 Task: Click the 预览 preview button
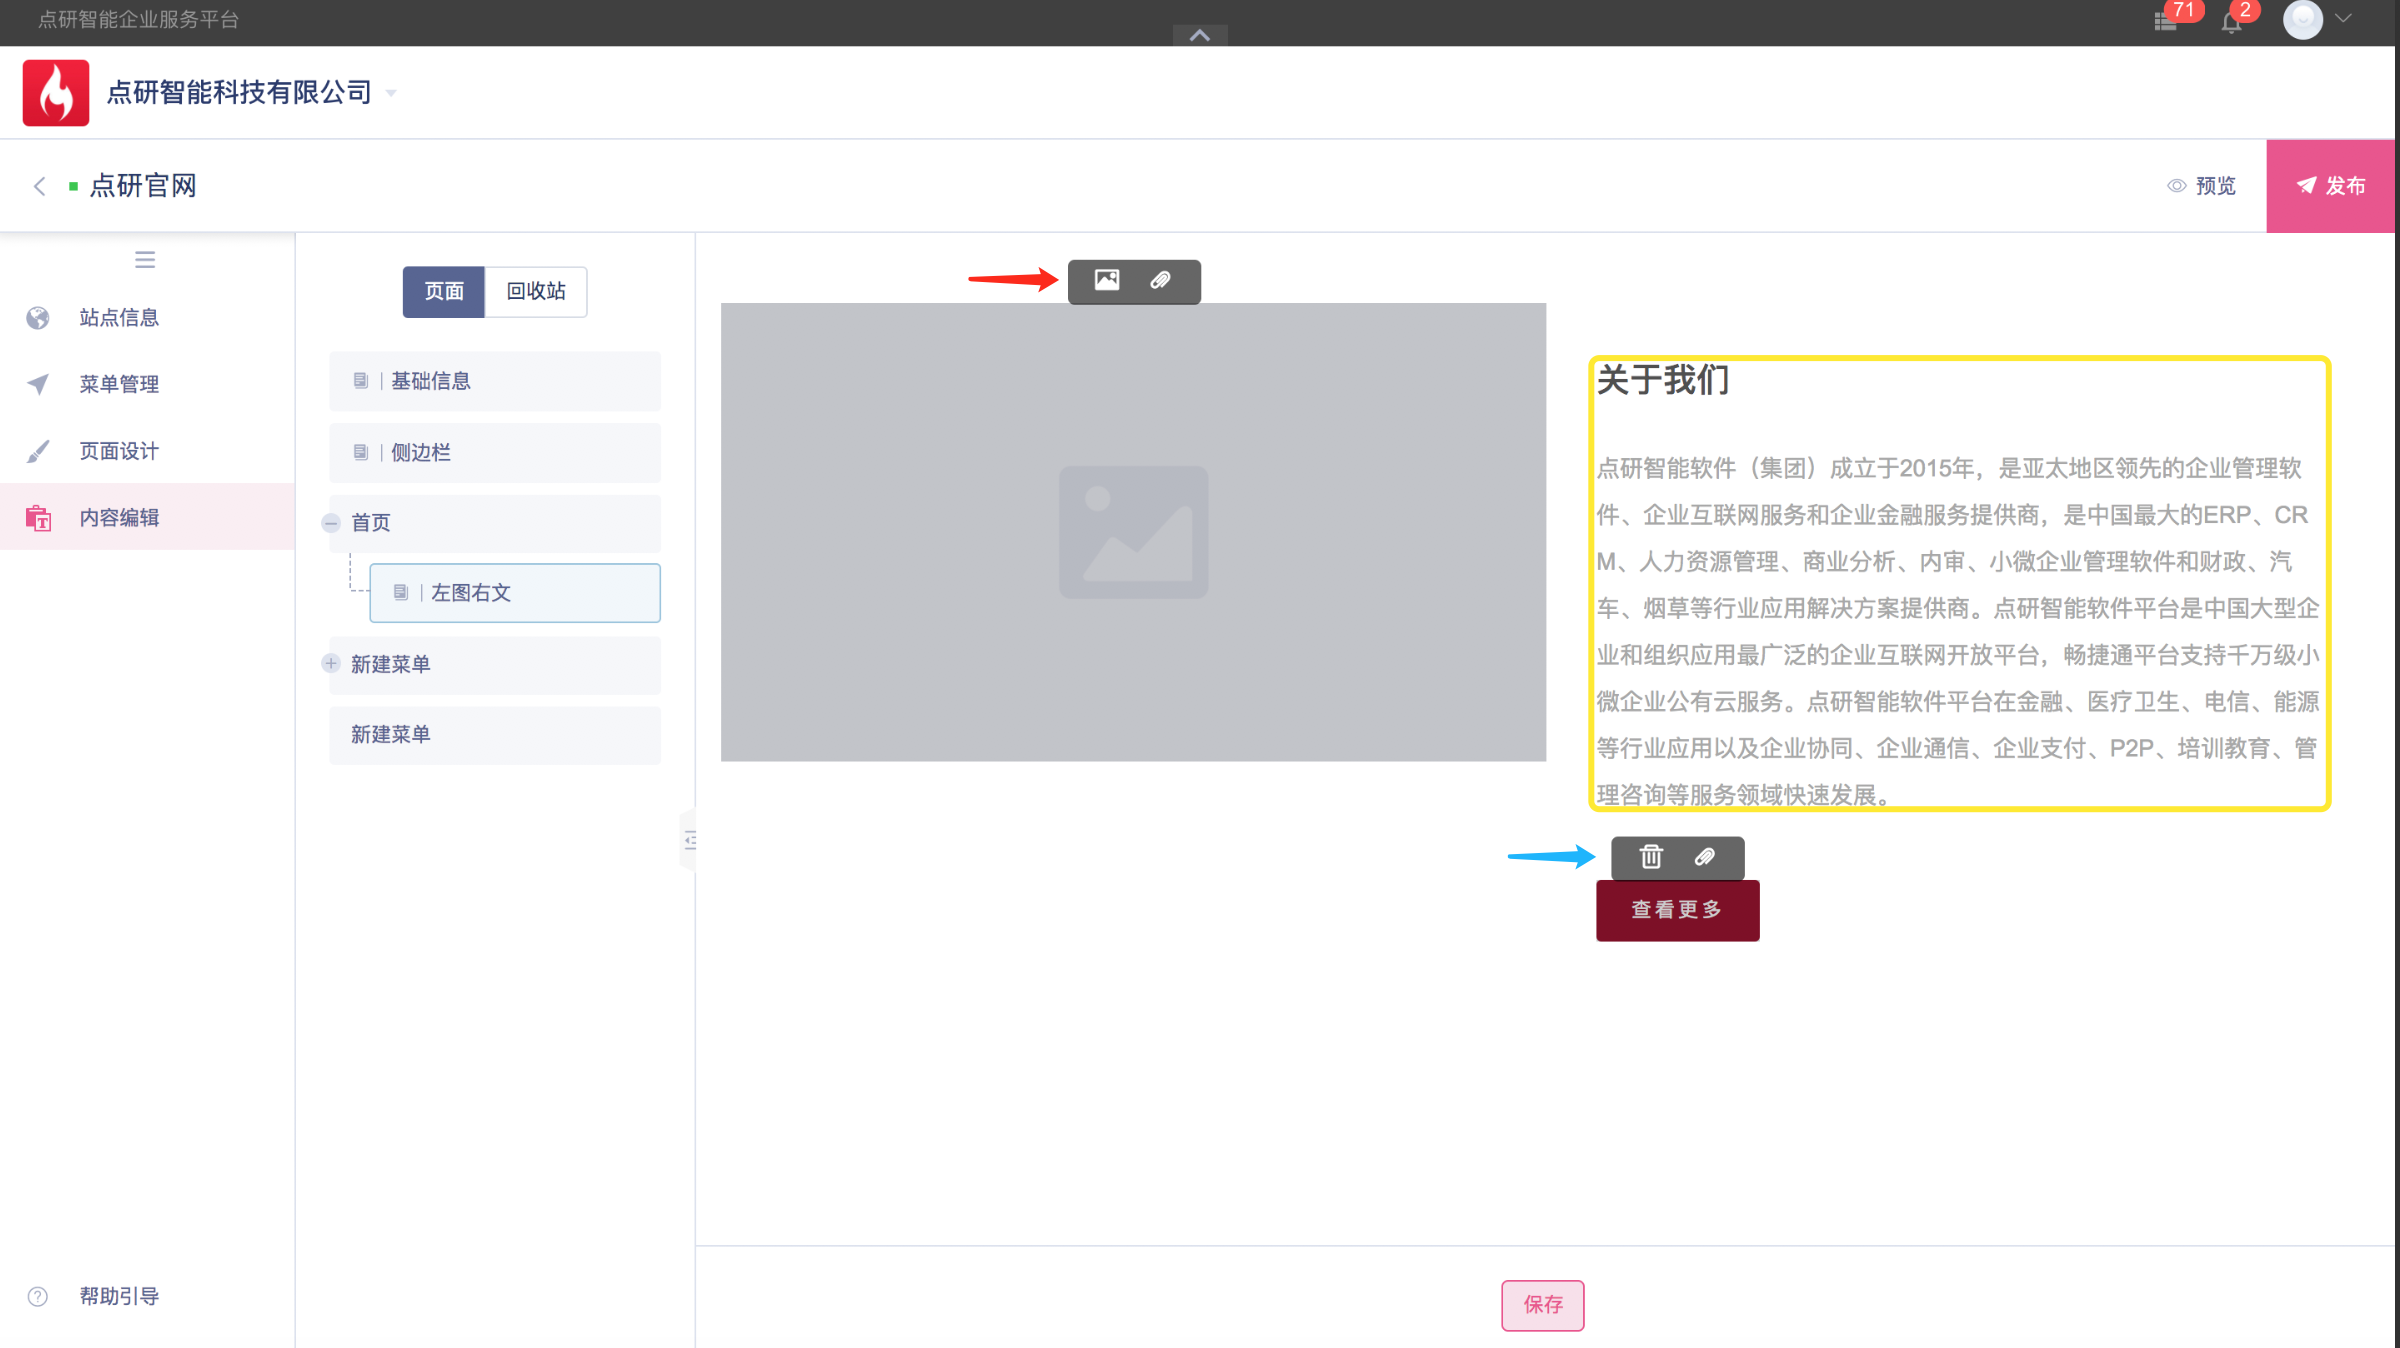click(2202, 186)
